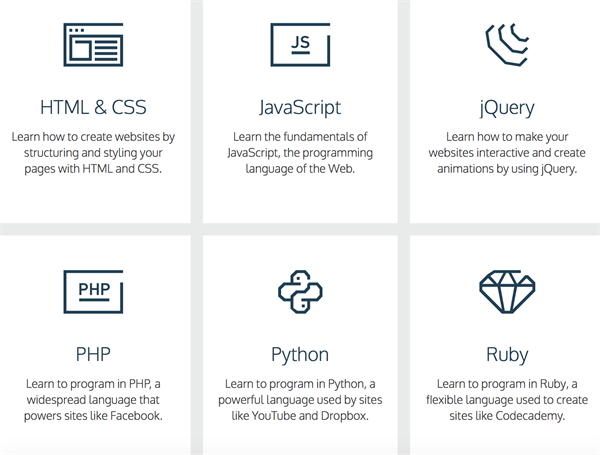Select the HTML & CSS description text
Screen dimensions: 600x455
coord(93,153)
